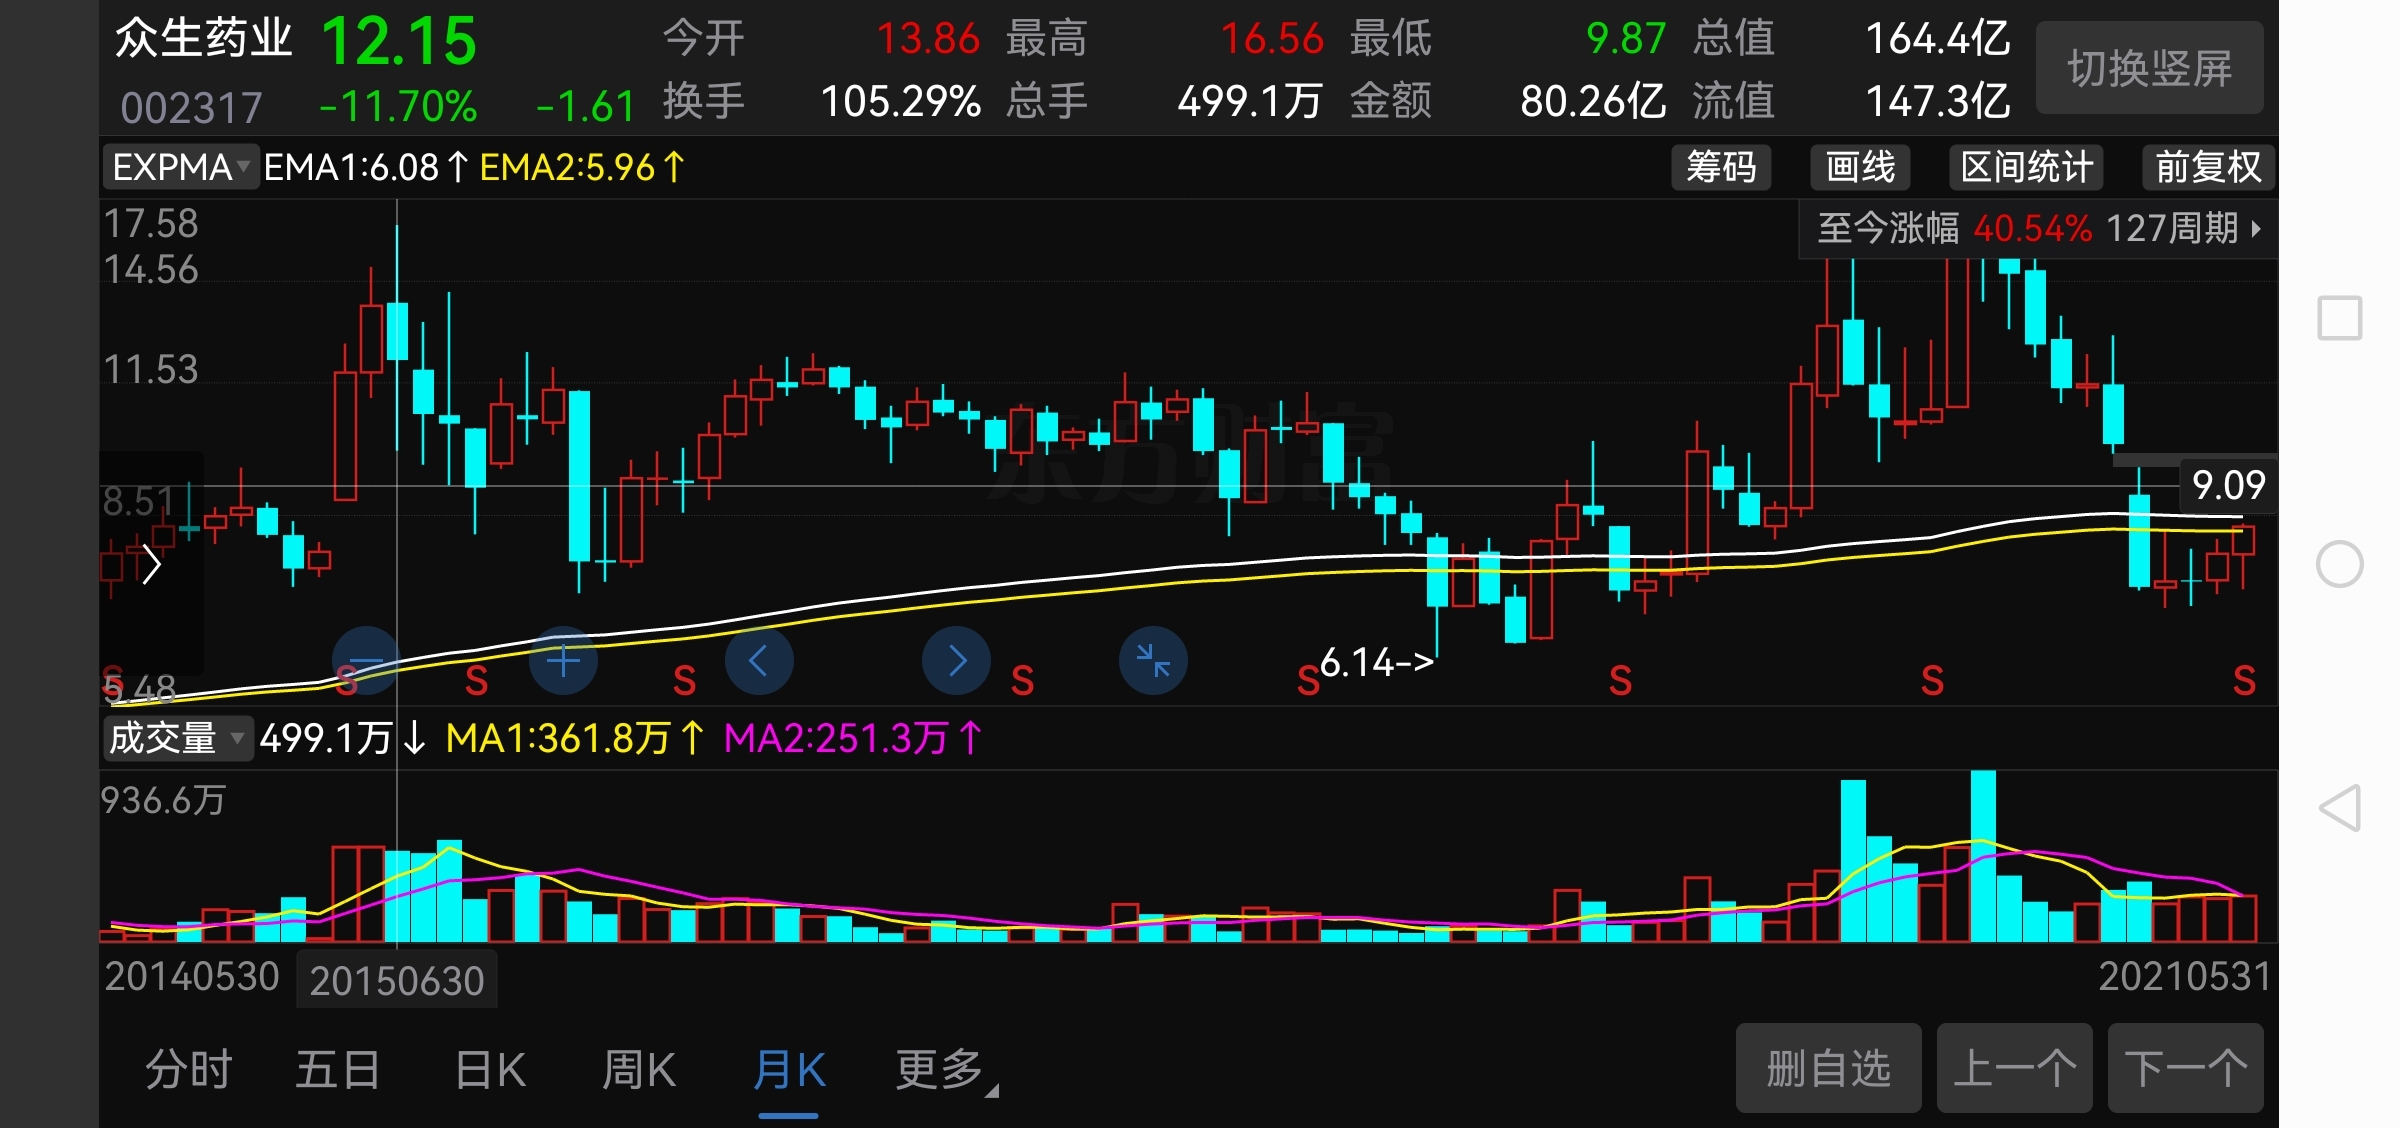2400x1128 pixels.
Task: Tap the zoom-out minus circle on chart
Action: pyautogui.click(x=366, y=661)
